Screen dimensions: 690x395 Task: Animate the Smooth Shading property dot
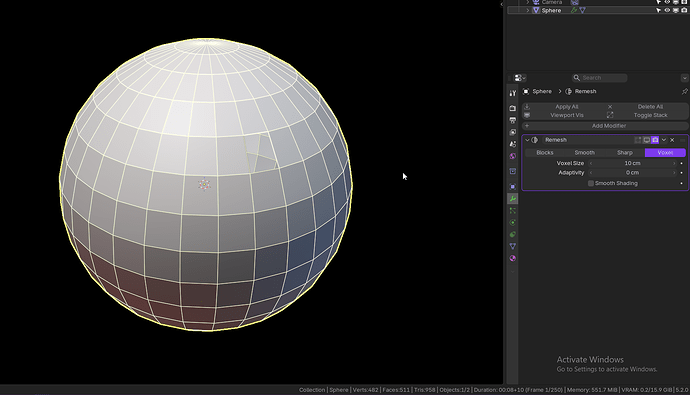pyautogui.click(x=682, y=183)
